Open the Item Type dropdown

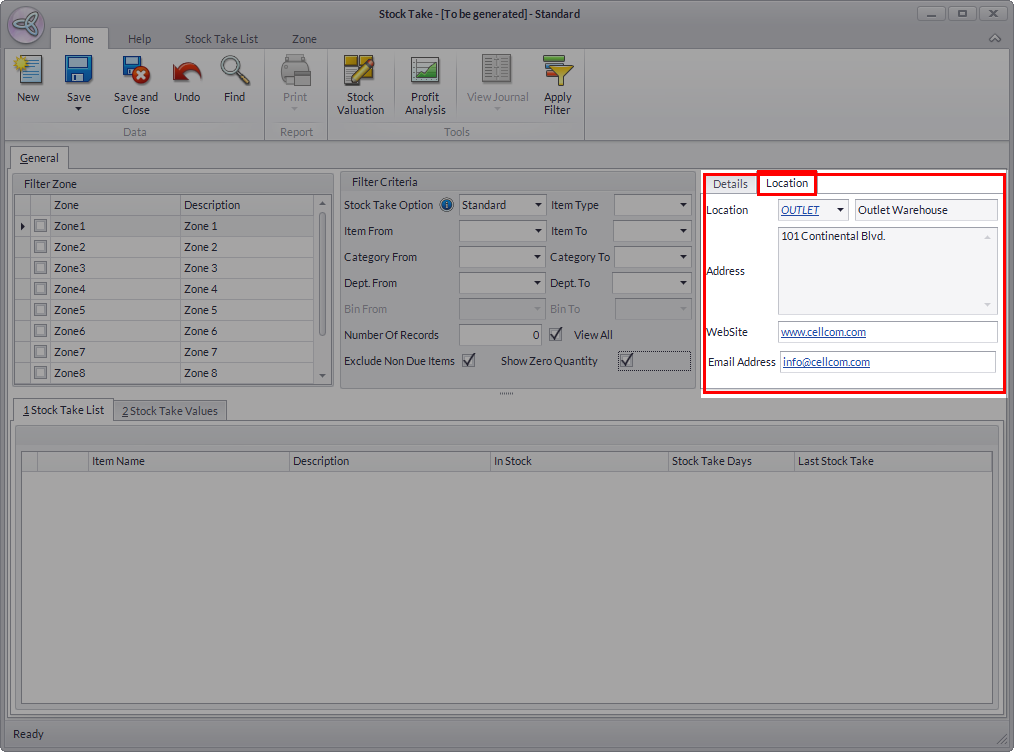[684, 205]
